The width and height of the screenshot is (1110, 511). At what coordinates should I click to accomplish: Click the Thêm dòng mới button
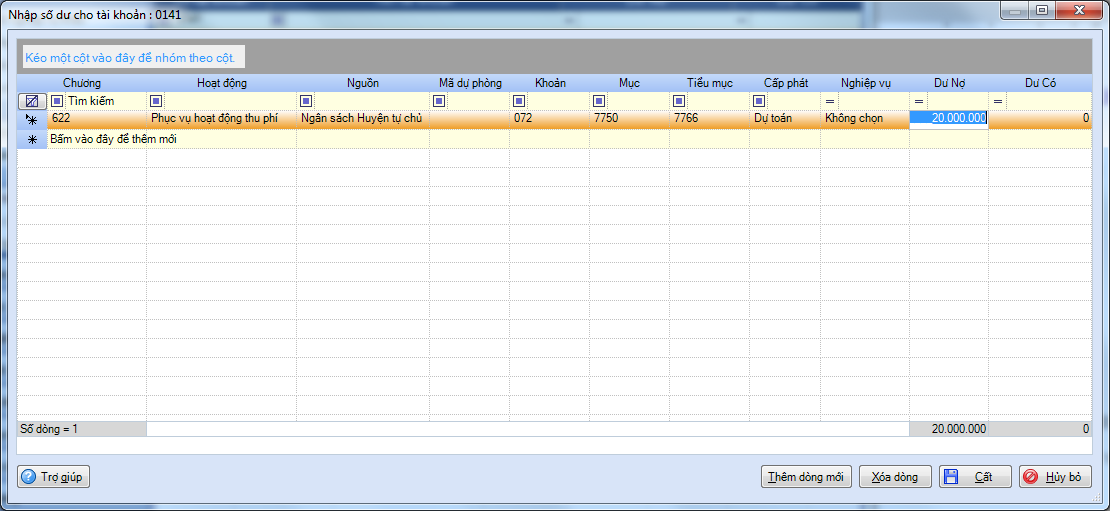click(x=806, y=477)
